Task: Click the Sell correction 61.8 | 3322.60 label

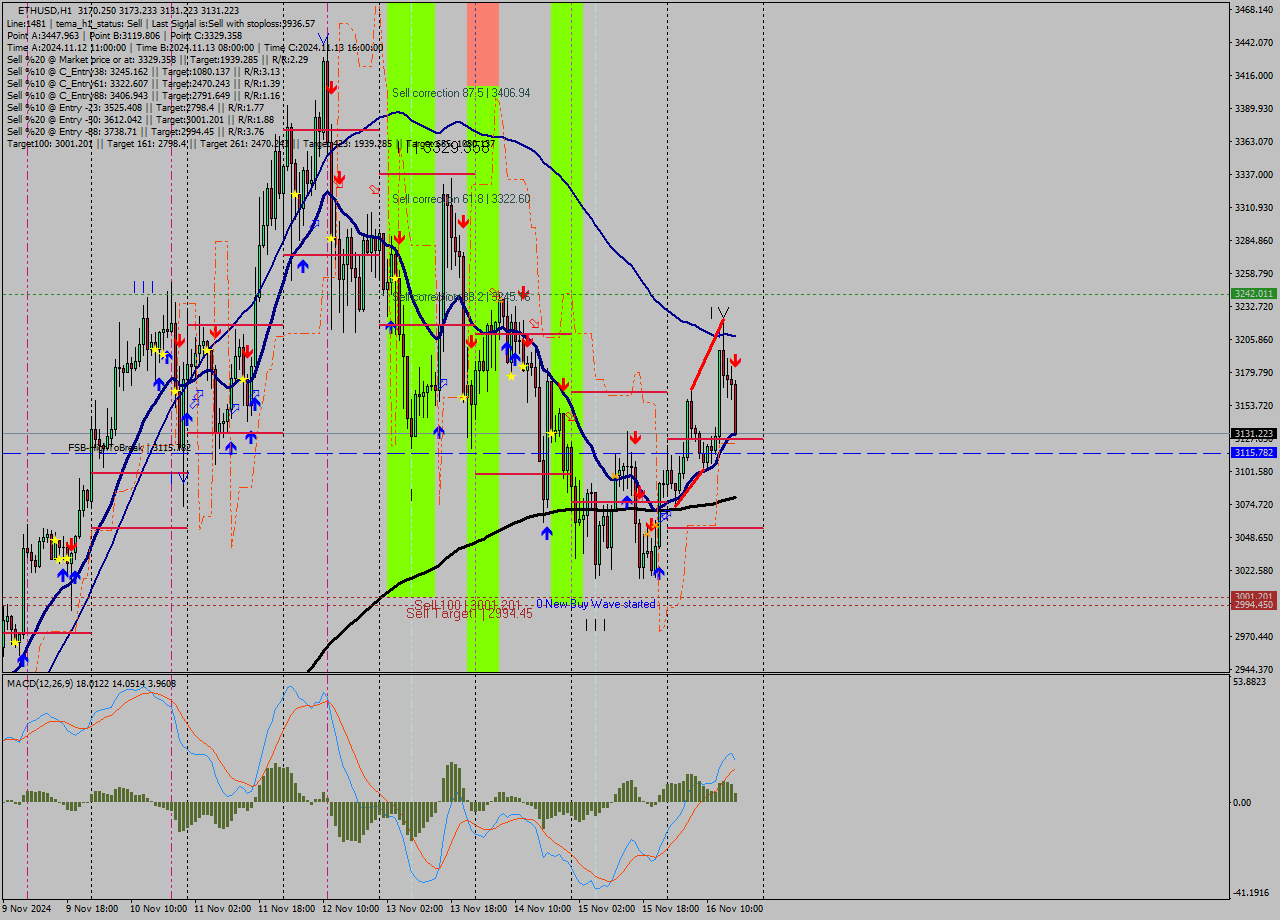Action: pyautogui.click(x=461, y=199)
